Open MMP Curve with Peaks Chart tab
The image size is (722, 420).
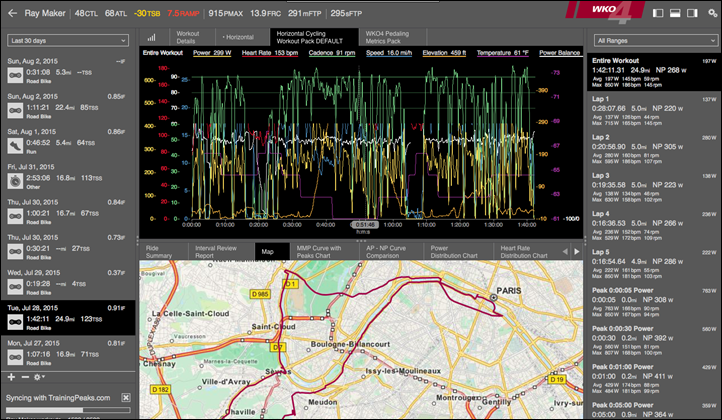click(325, 251)
